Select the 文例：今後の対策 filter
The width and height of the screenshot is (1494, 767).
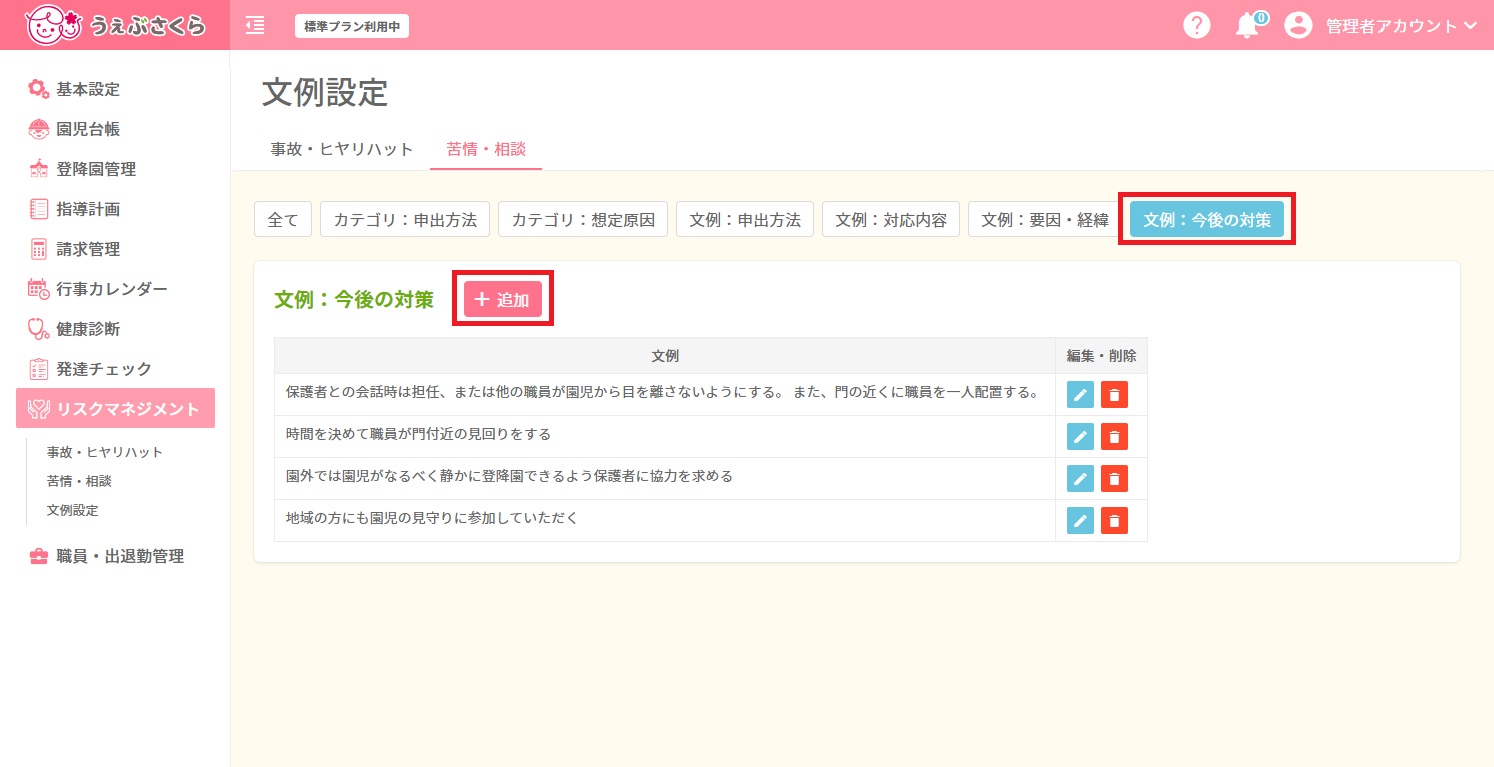1207,220
